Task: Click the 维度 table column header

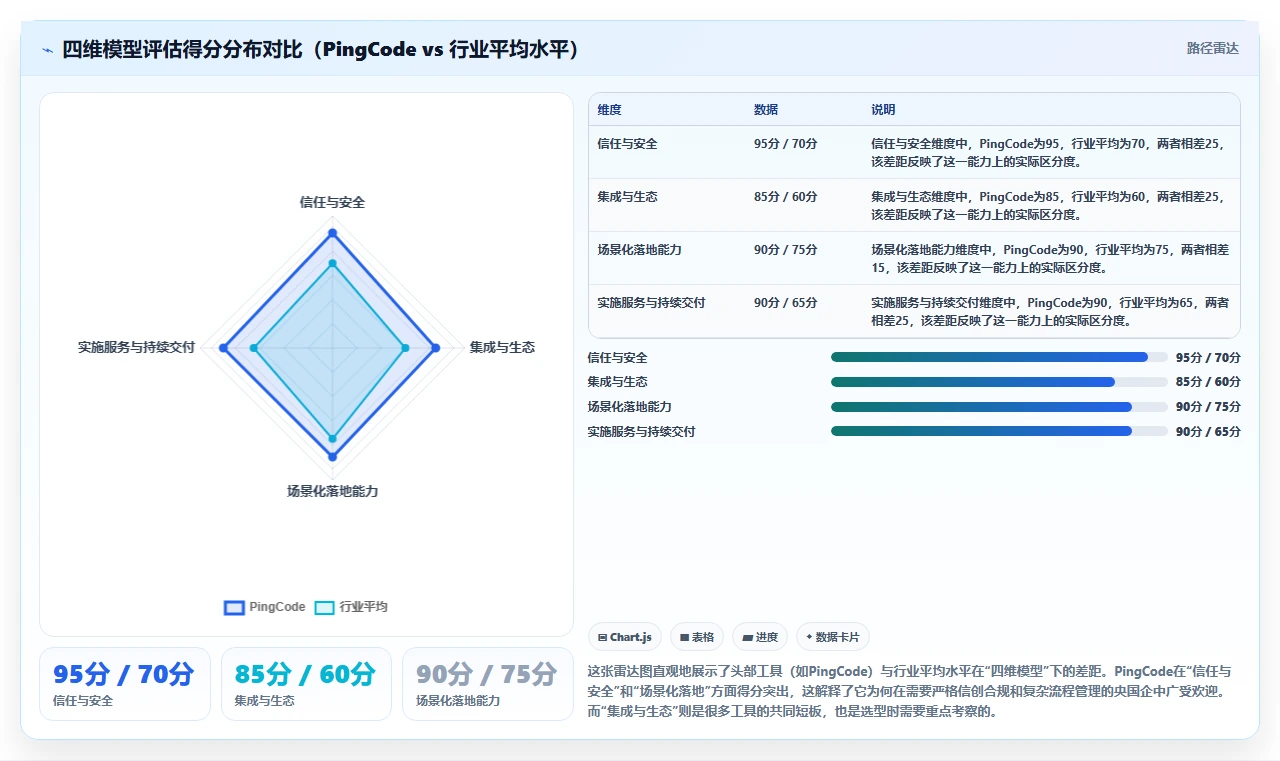Action: coord(609,110)
